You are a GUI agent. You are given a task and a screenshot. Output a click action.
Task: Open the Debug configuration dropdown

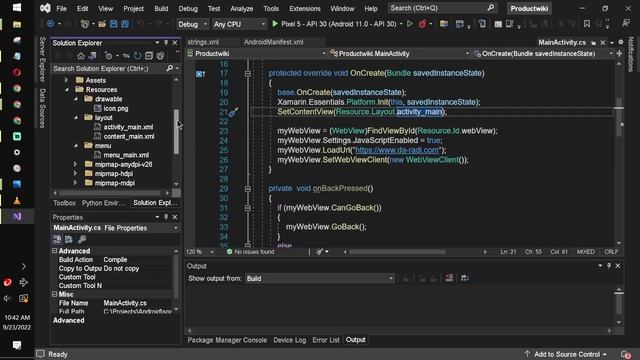192,24
